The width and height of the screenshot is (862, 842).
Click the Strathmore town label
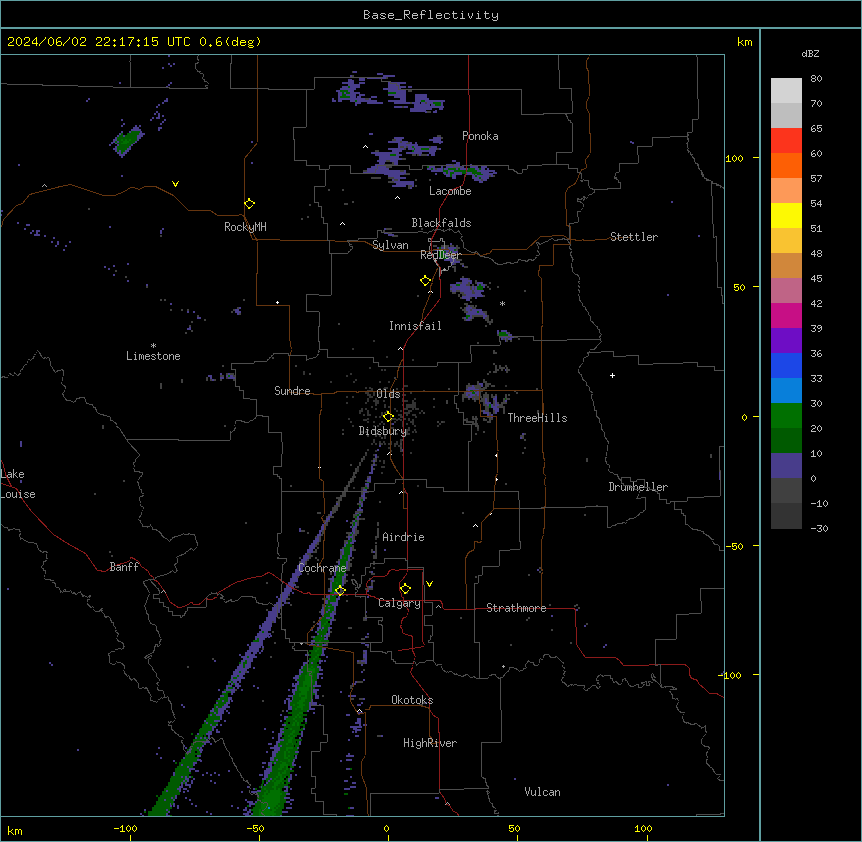pos(516,608)
